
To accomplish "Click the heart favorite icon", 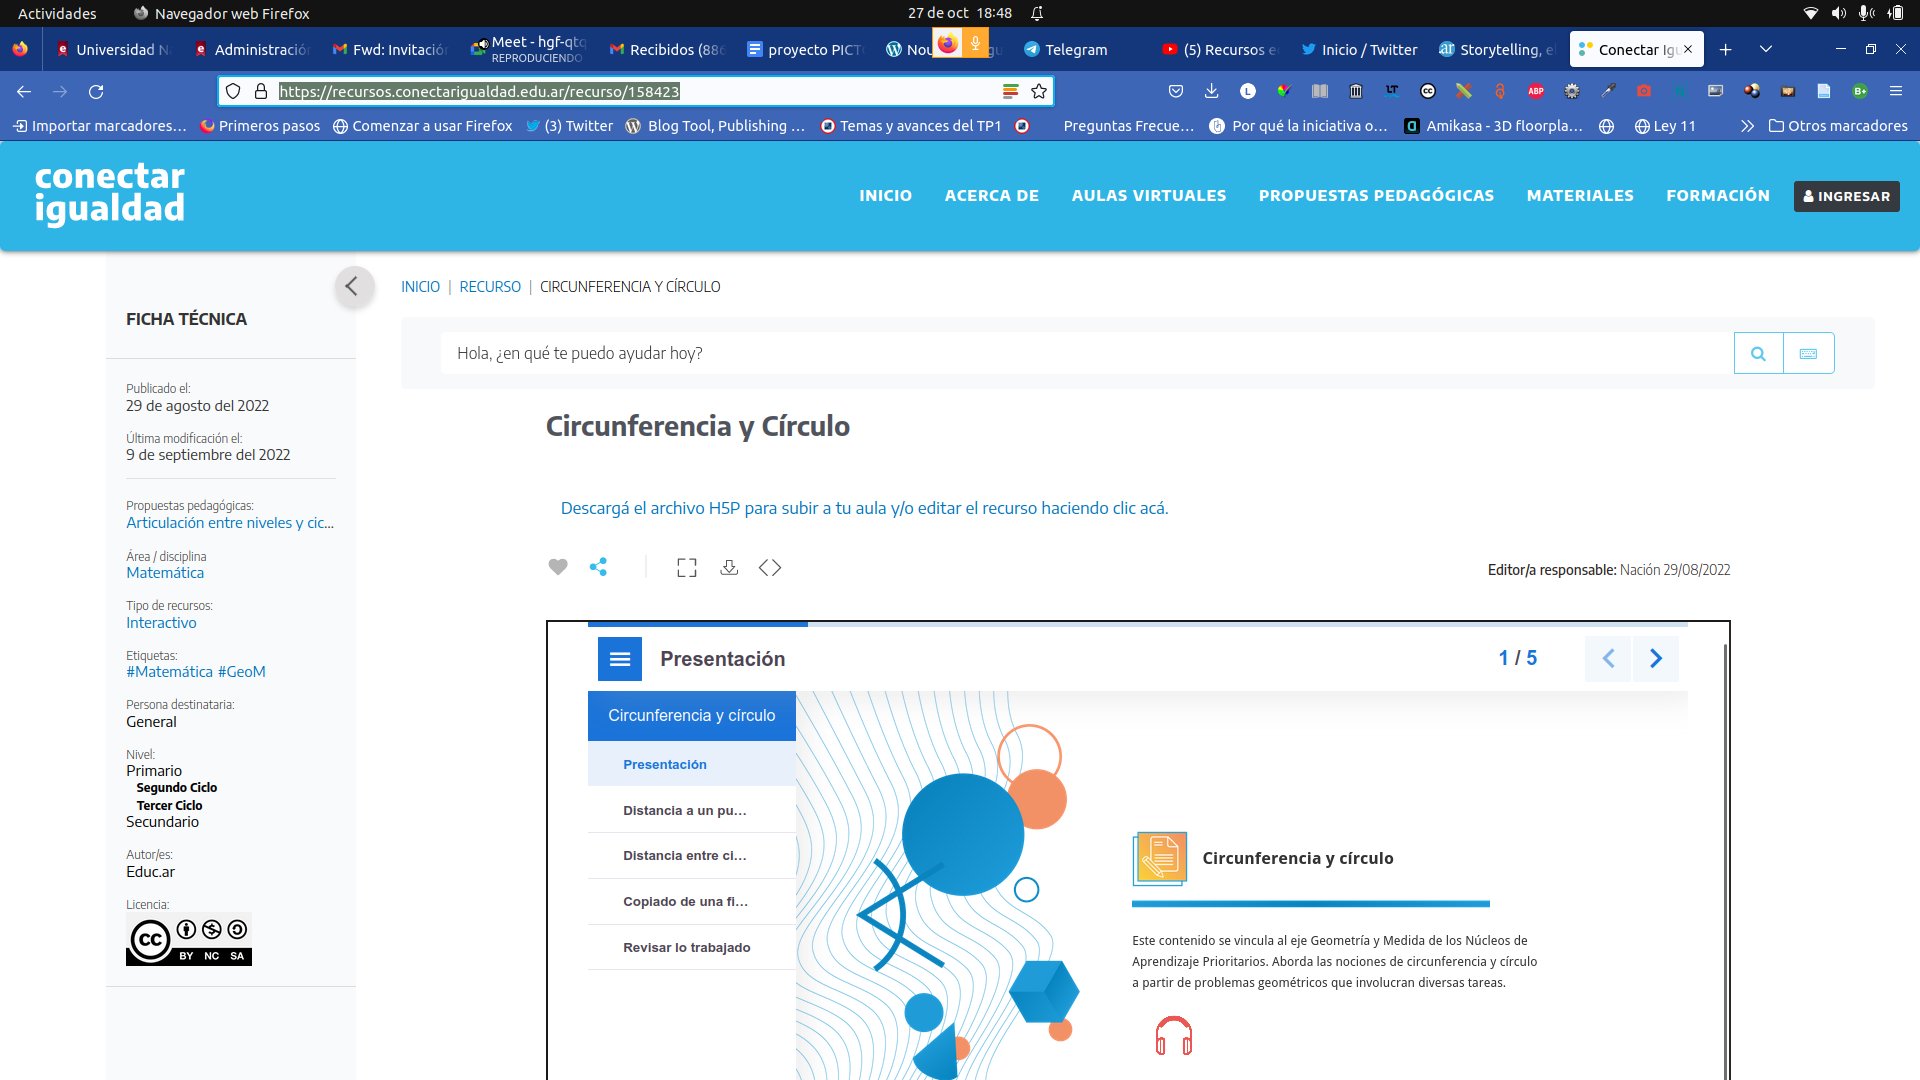I will [x=558, y=567].
